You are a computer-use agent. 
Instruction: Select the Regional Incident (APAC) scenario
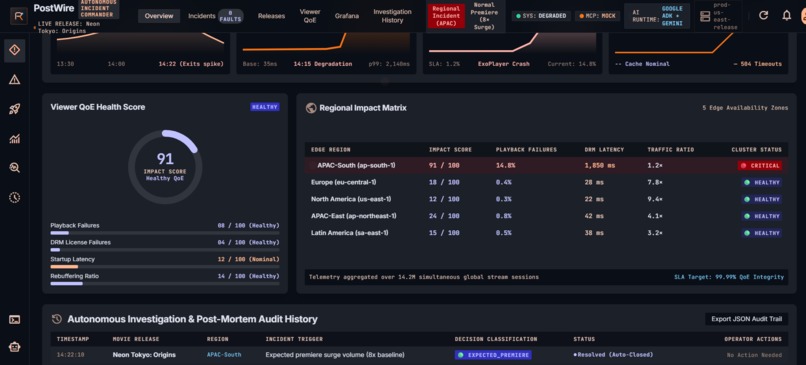point(446,16)
